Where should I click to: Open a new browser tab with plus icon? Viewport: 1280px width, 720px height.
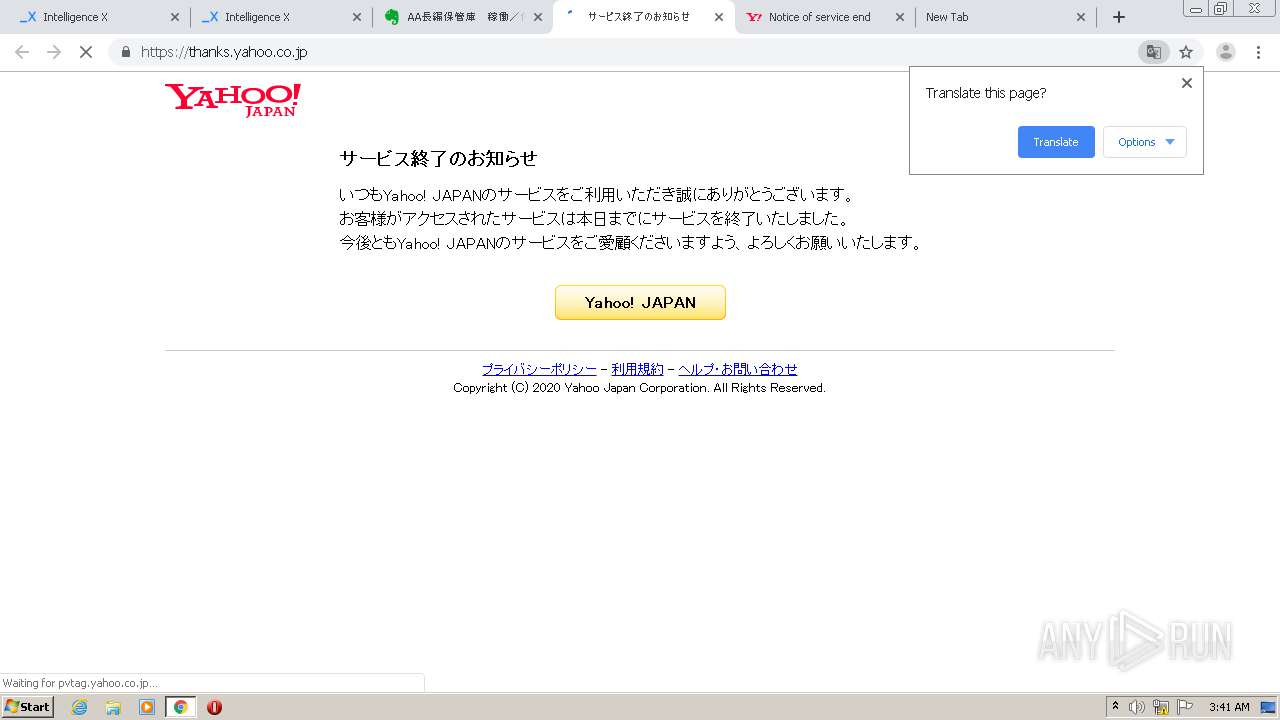coord(1119,17)
